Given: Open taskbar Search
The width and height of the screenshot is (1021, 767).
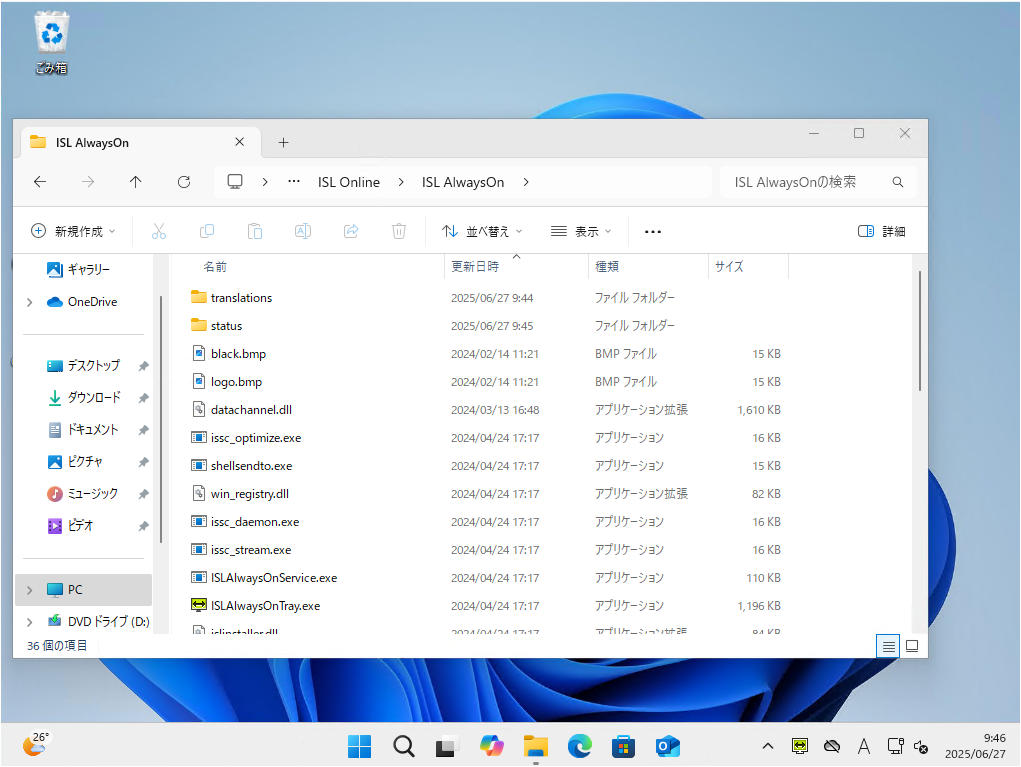Looking at the screenshot, I should click(x=404, y=746).
